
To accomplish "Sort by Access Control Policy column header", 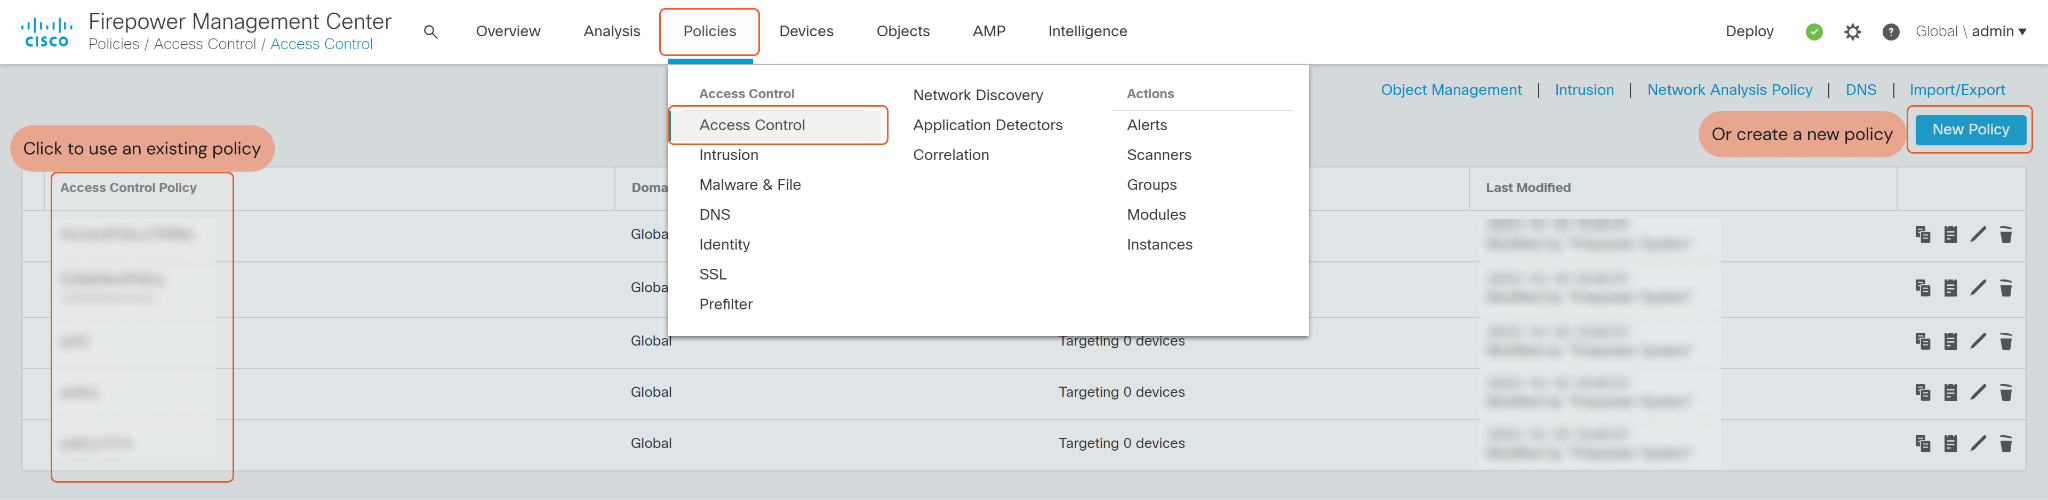I will point(128,188).
